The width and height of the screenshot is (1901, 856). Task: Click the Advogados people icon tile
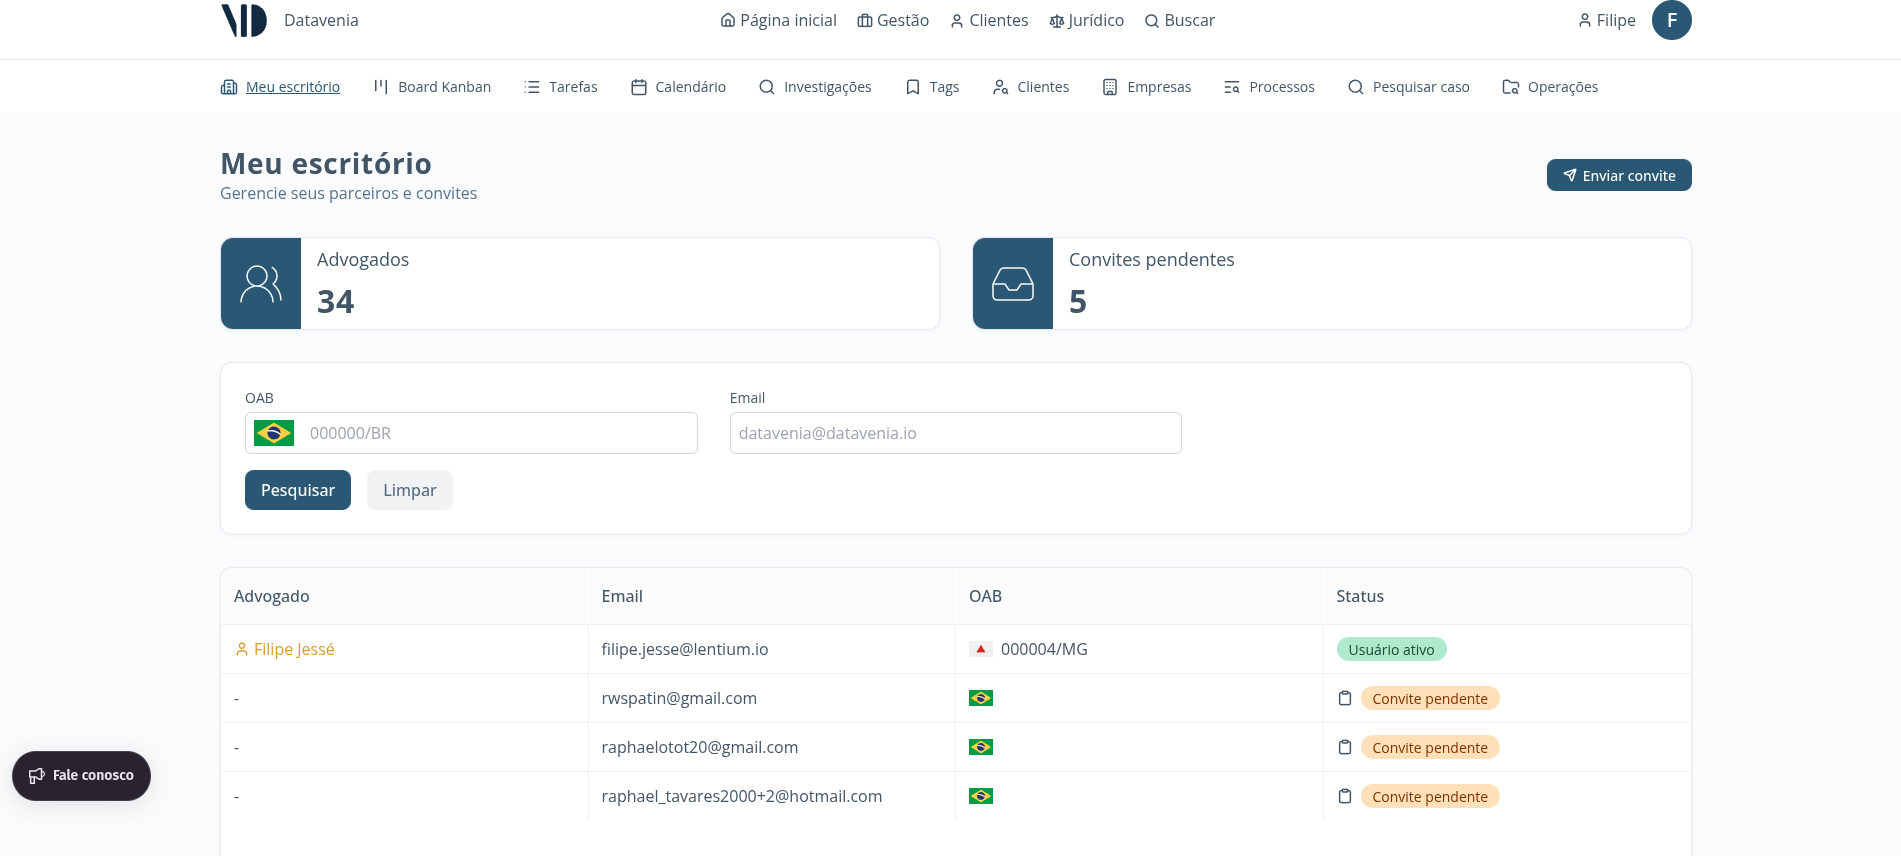pos(261,284)
